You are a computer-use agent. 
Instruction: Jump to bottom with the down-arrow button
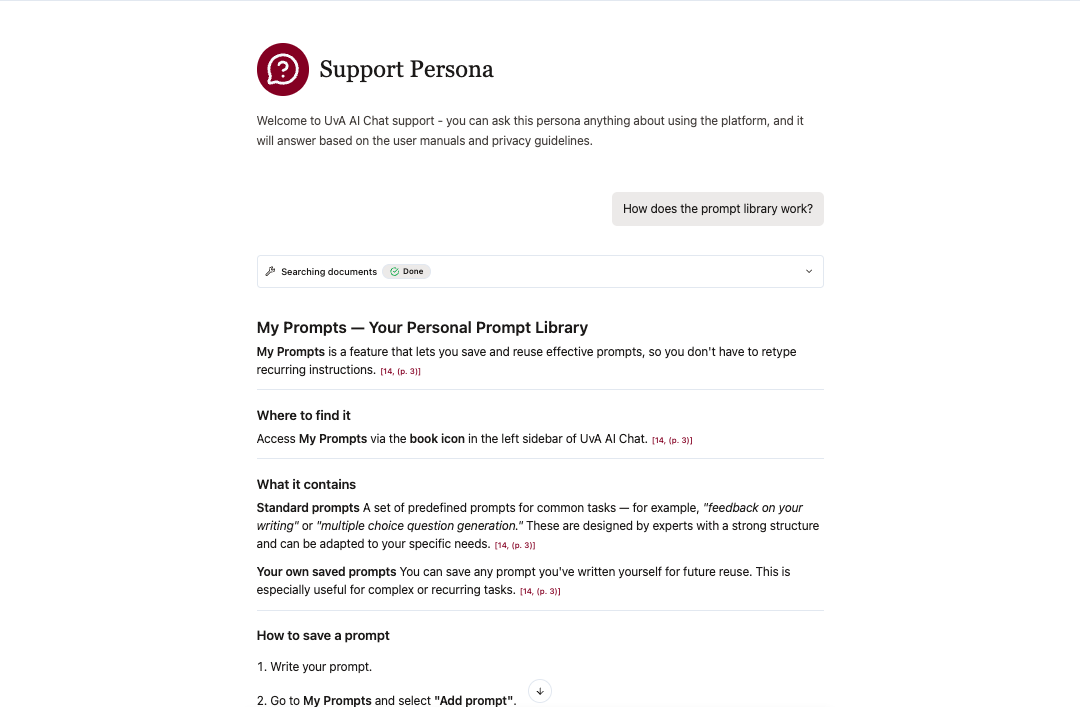(540, 691)
